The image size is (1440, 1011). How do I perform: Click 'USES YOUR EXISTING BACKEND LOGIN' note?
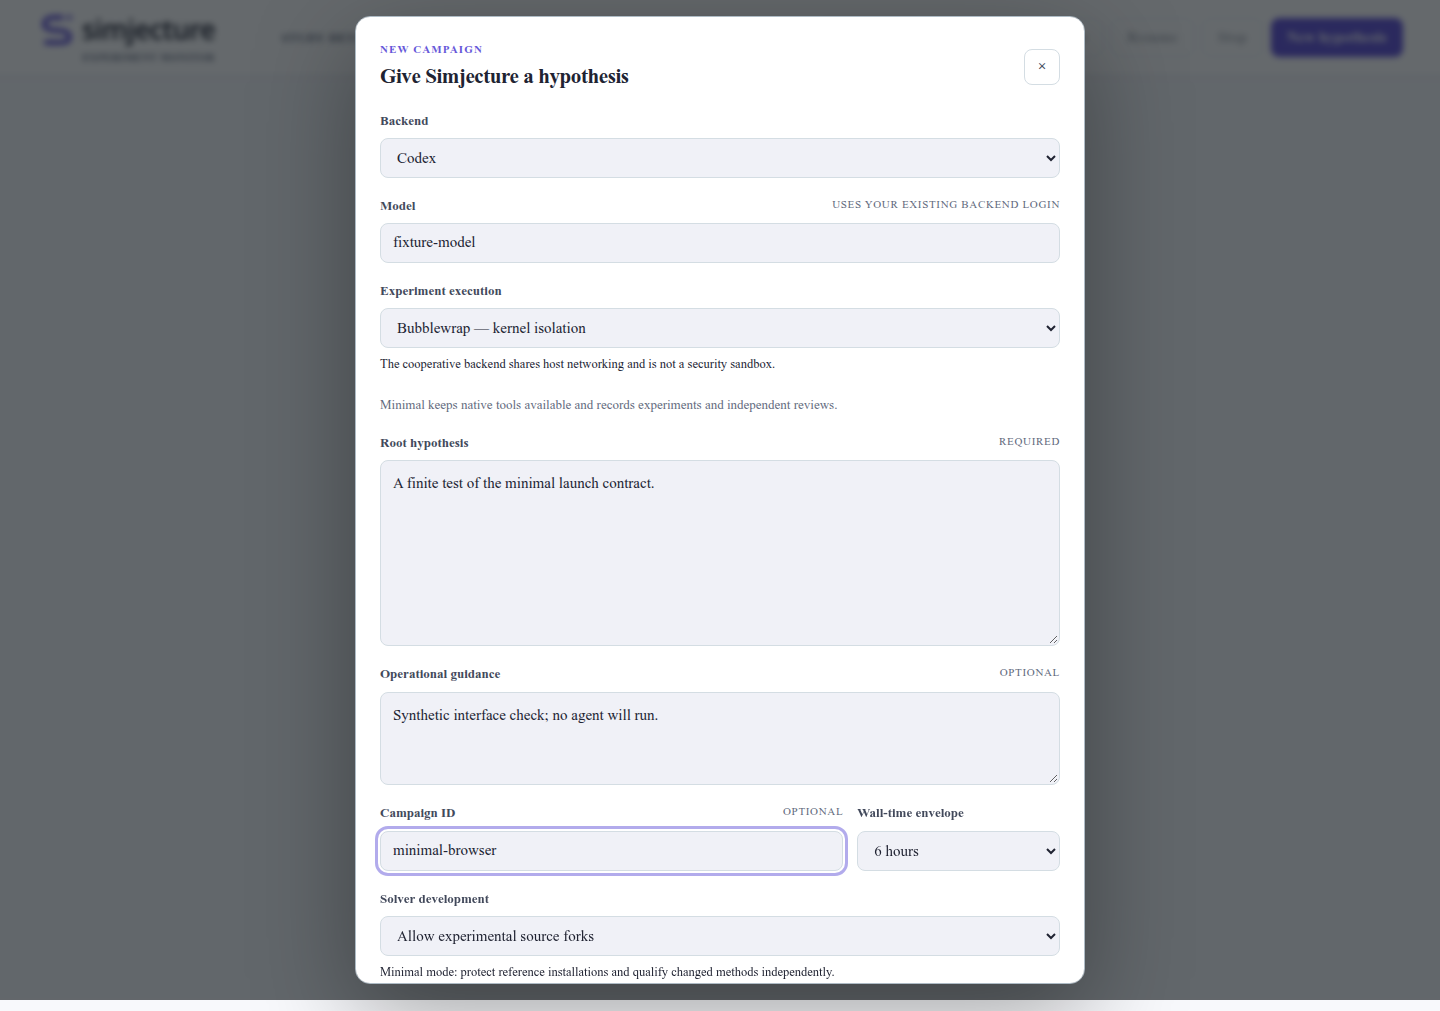pyautogui.click(x=946, y=204)
